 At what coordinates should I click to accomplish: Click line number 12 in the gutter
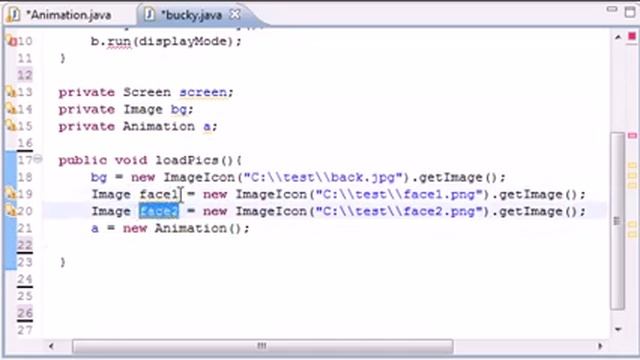pos(24,75)
